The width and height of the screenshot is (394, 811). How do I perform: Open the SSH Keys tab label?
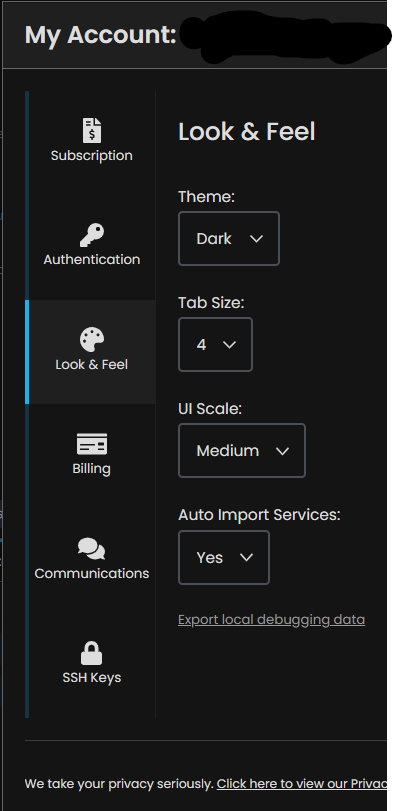tap(92, 678)
